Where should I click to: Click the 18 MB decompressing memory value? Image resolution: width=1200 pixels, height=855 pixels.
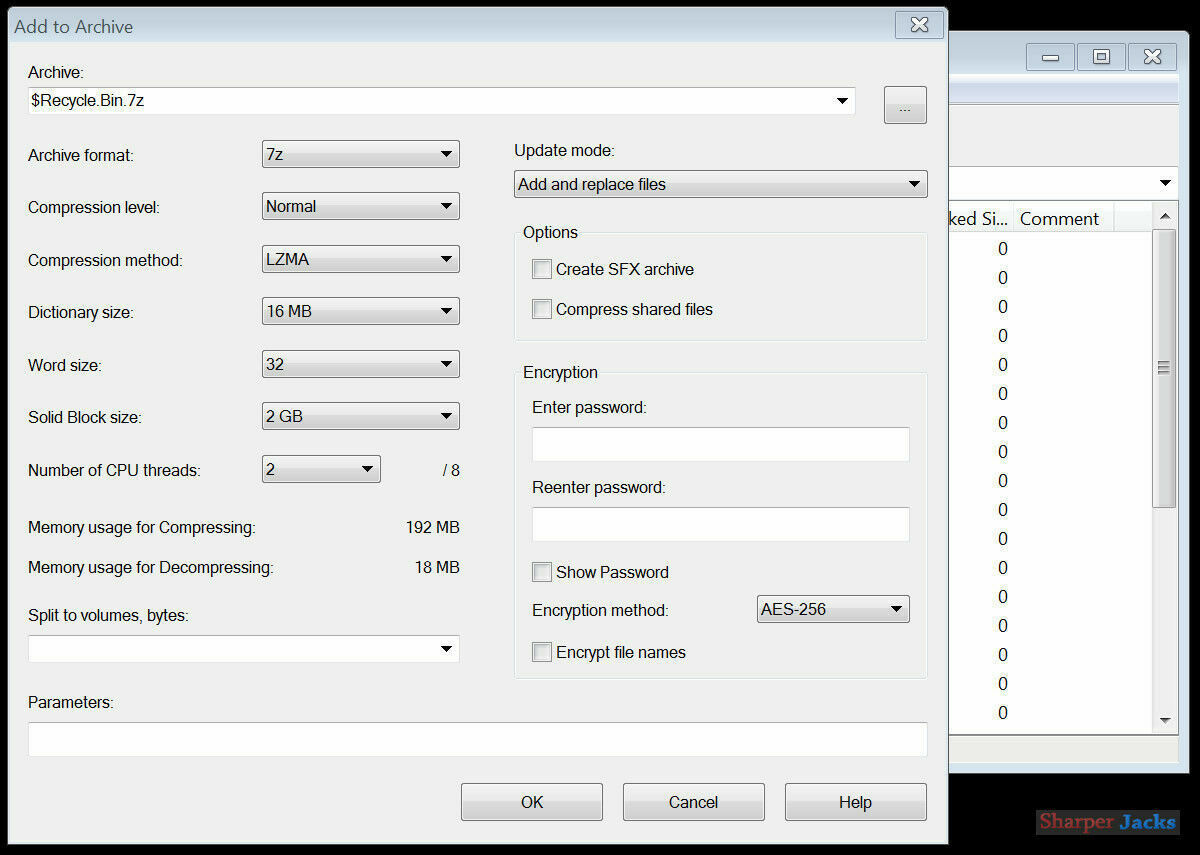437,567
